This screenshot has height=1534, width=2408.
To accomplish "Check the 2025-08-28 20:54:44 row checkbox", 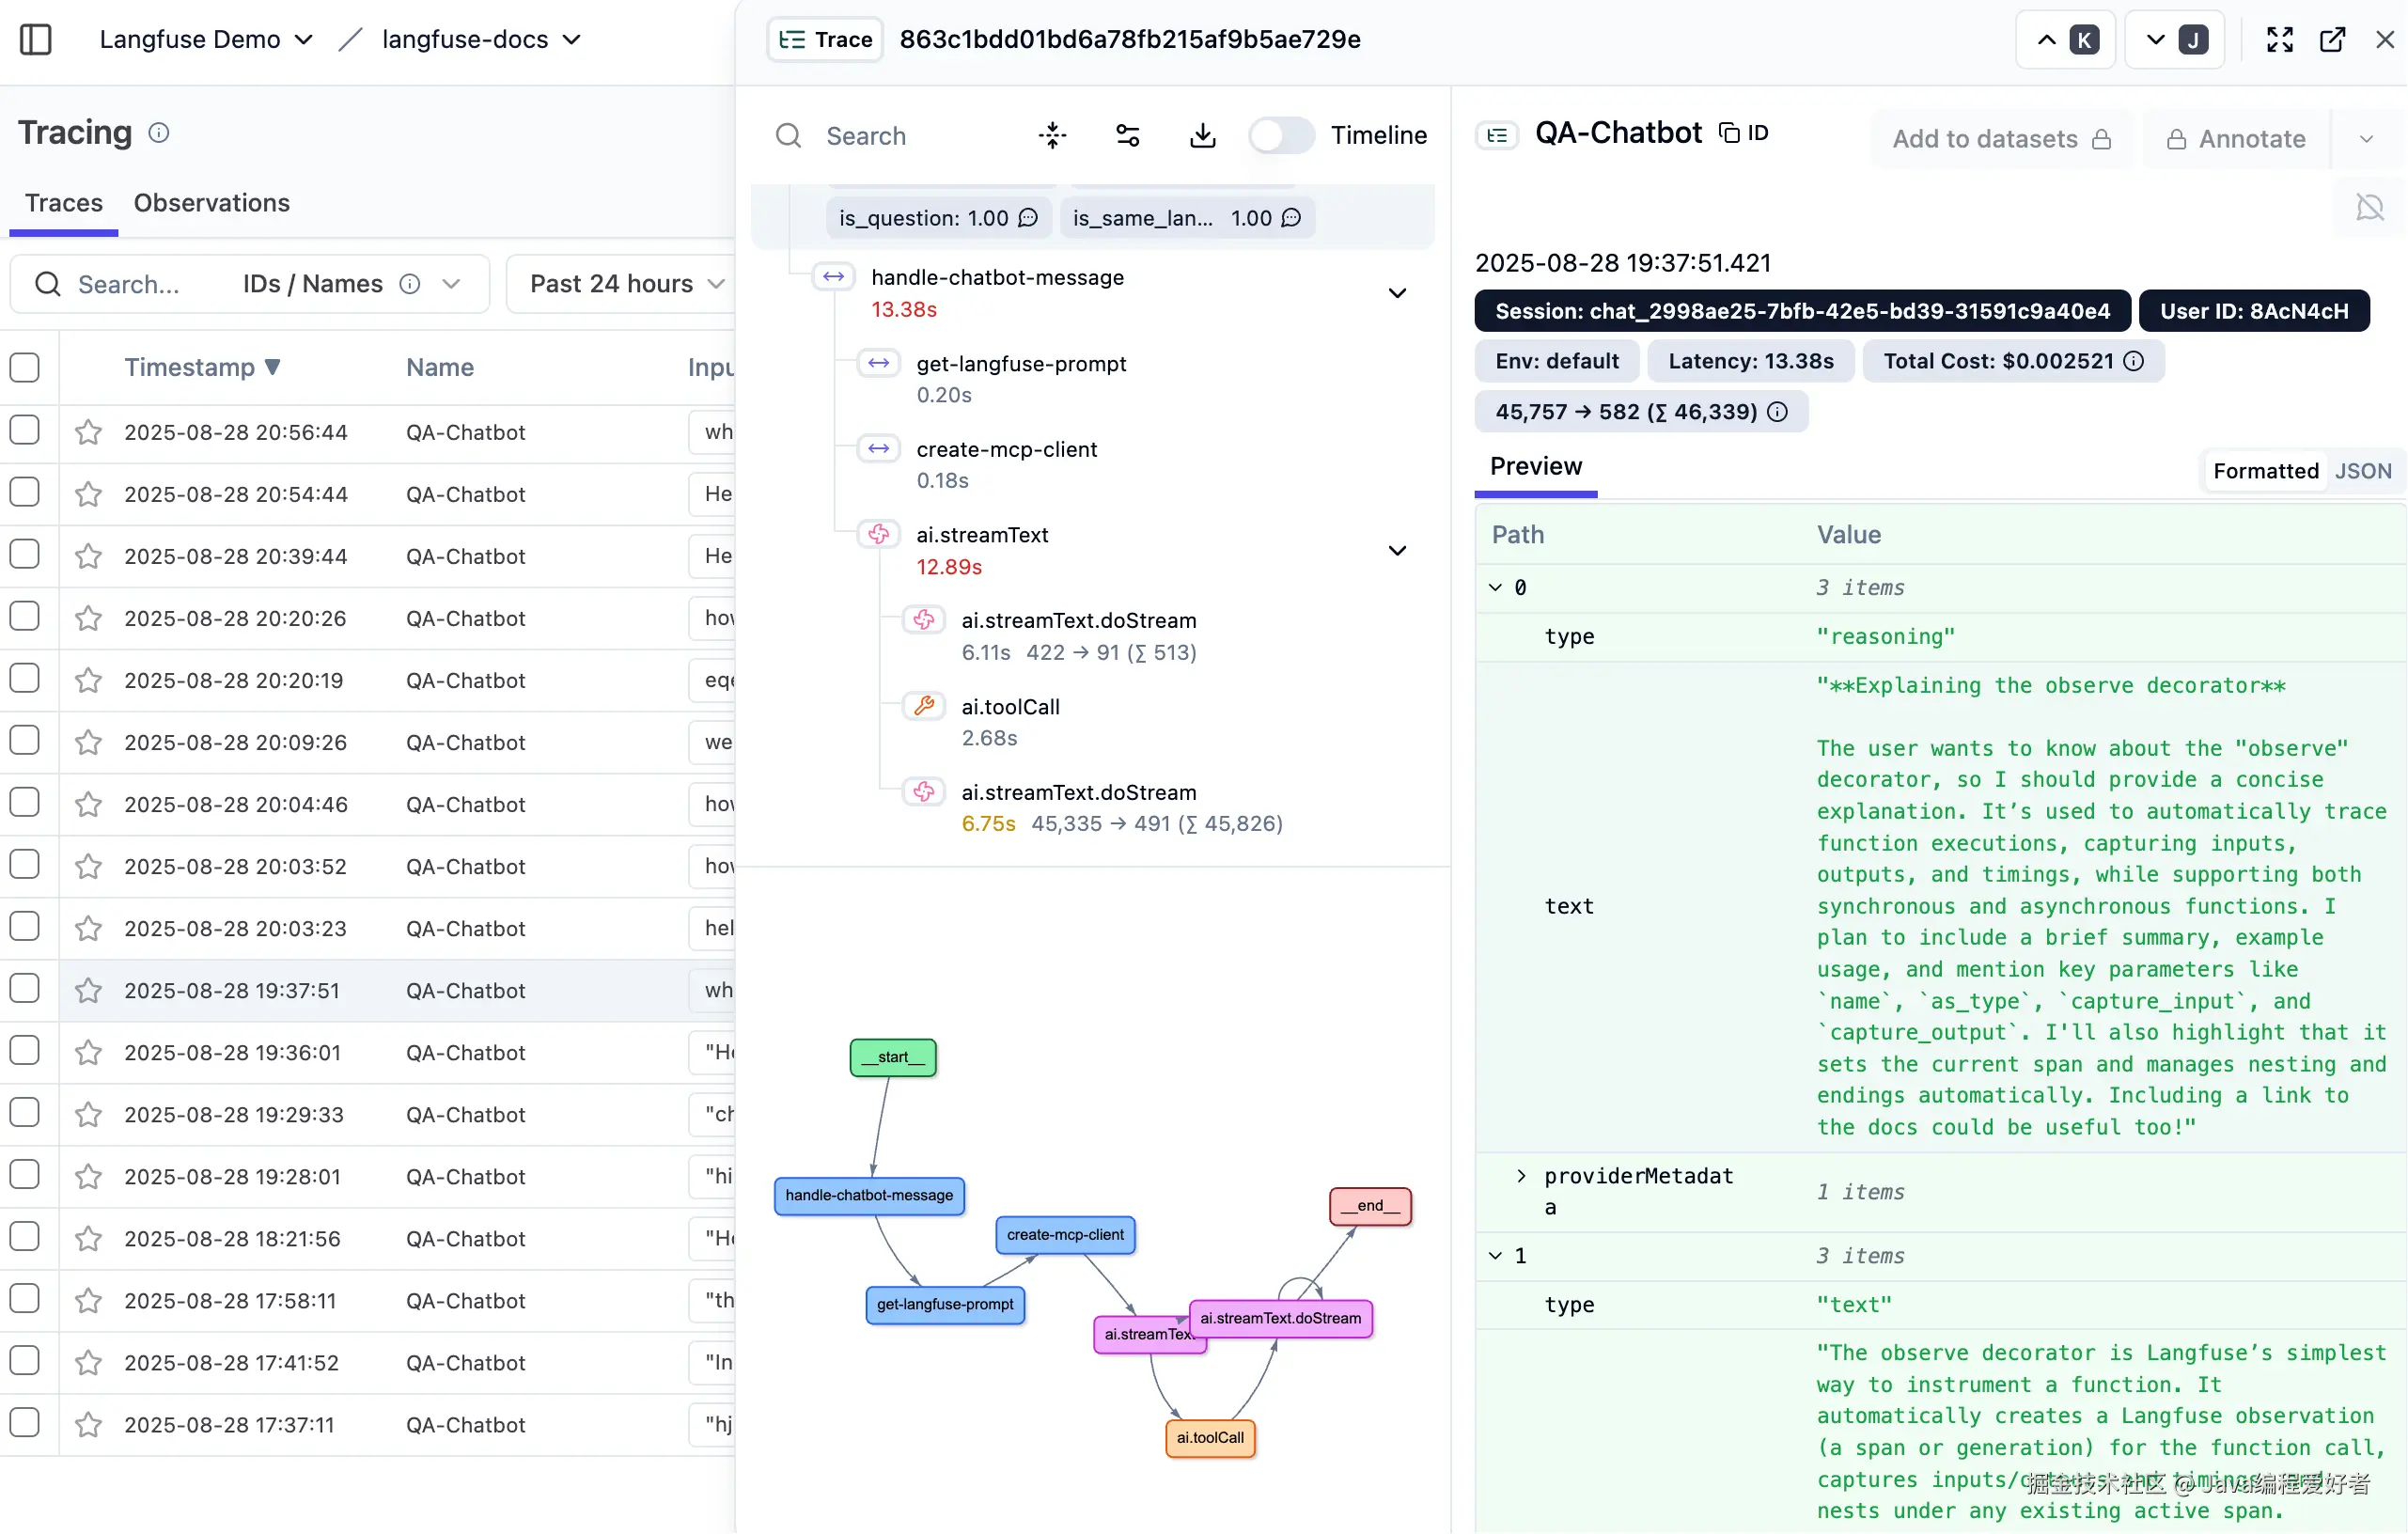I will pyautogui.click(x=25, y=493).
